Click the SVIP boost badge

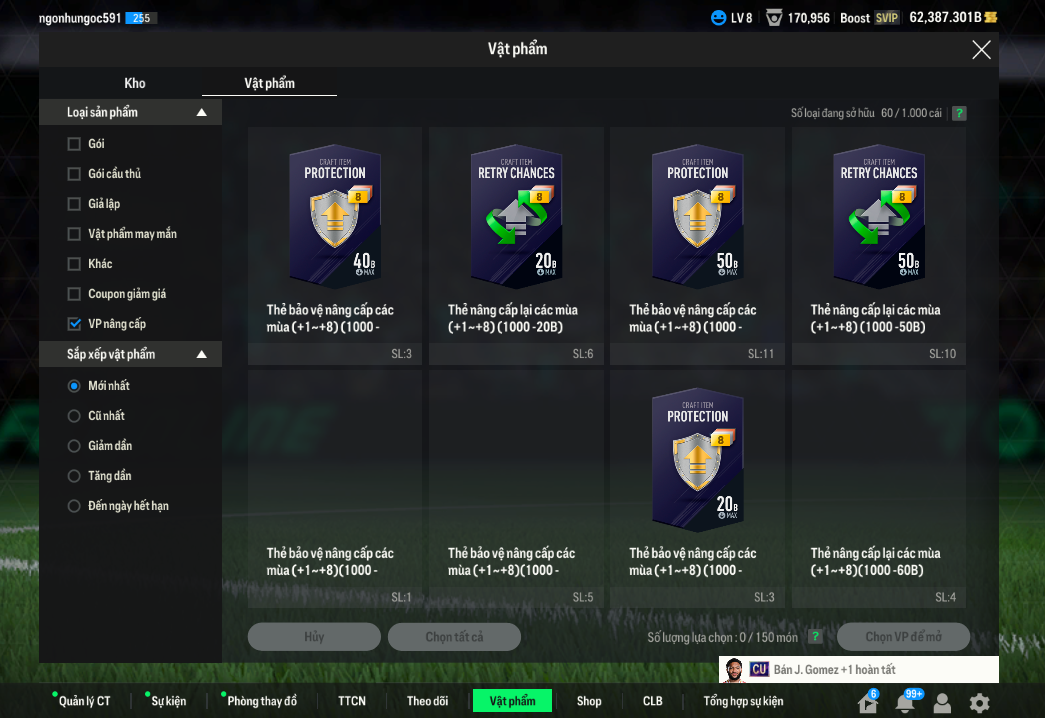tap(886, 18)
